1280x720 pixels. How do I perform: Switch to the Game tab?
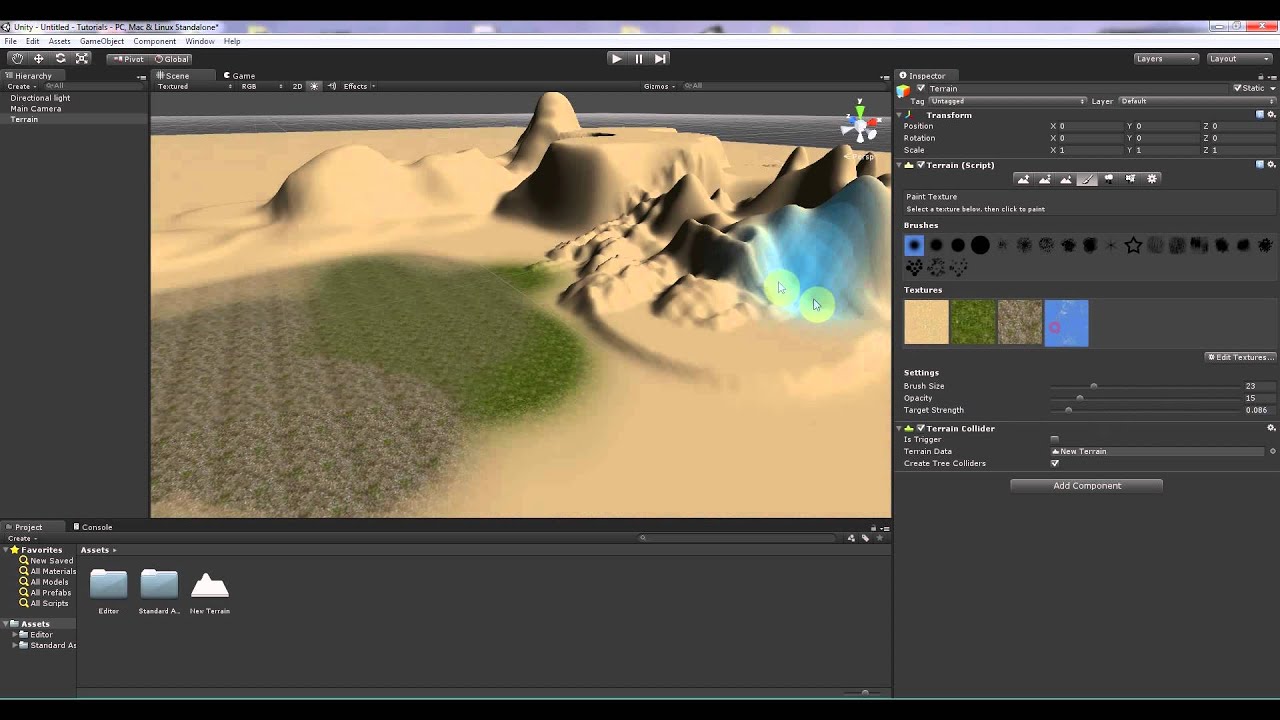point(240,76)
